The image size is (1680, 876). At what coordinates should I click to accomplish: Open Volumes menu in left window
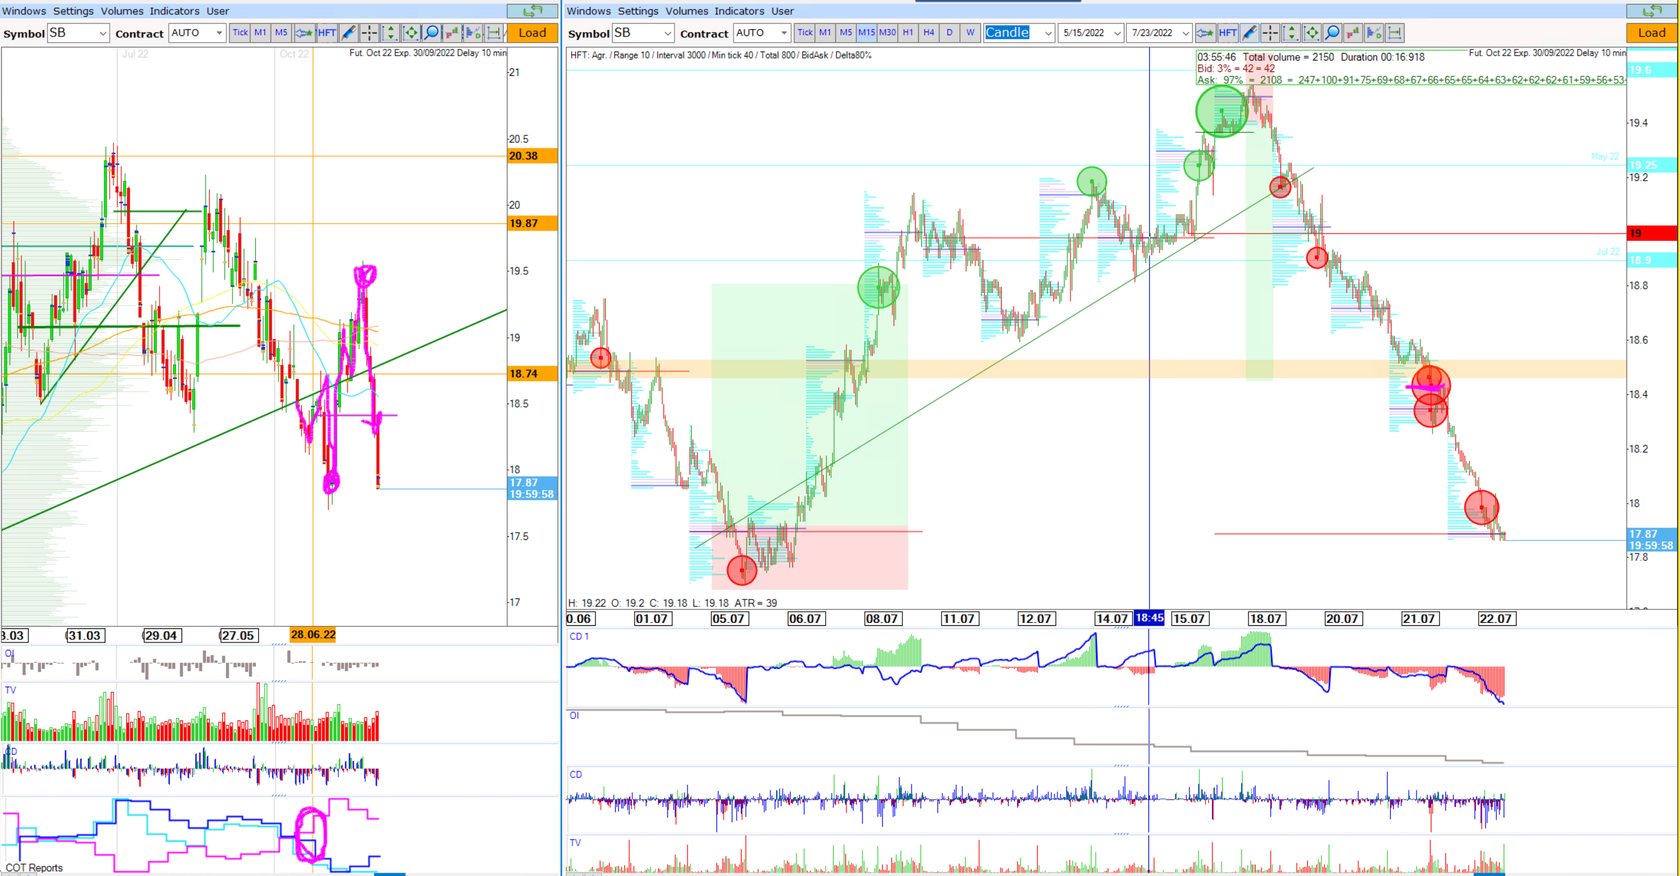pos(122,11)
